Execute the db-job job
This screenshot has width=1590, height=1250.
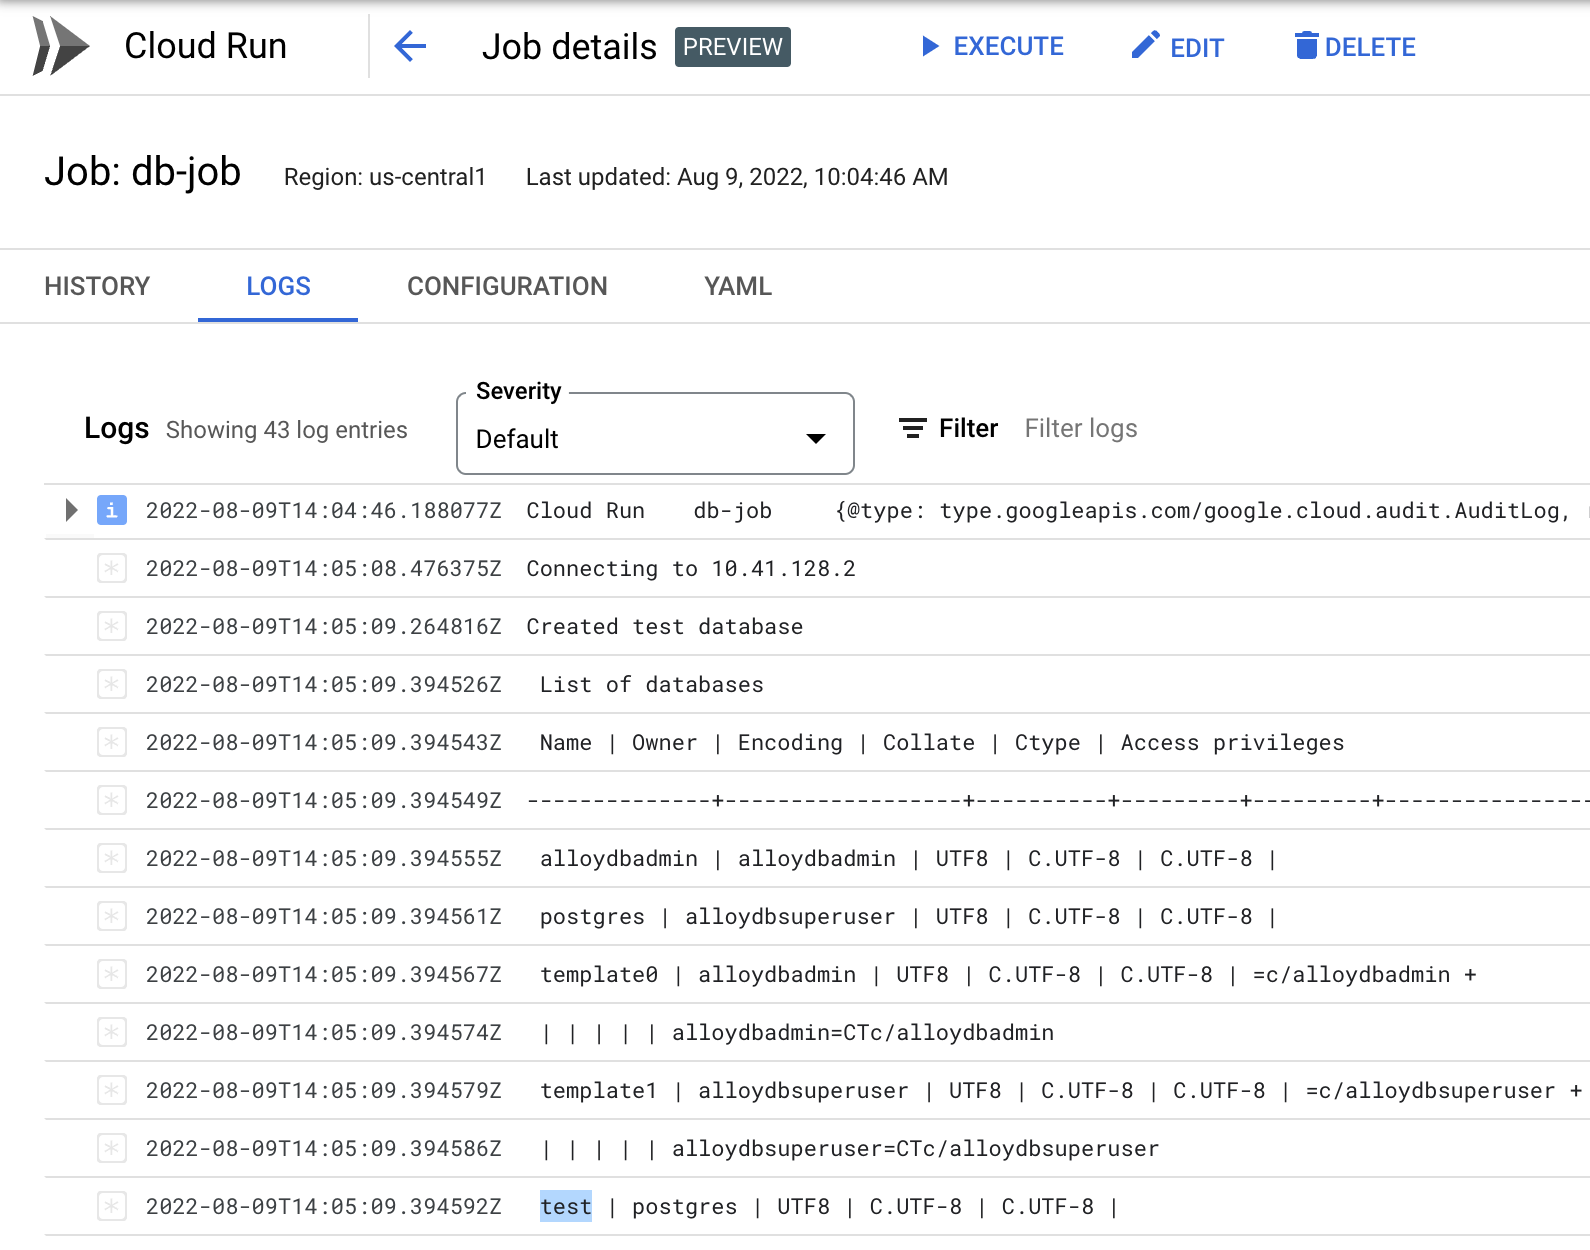click(x=992, y=47)
